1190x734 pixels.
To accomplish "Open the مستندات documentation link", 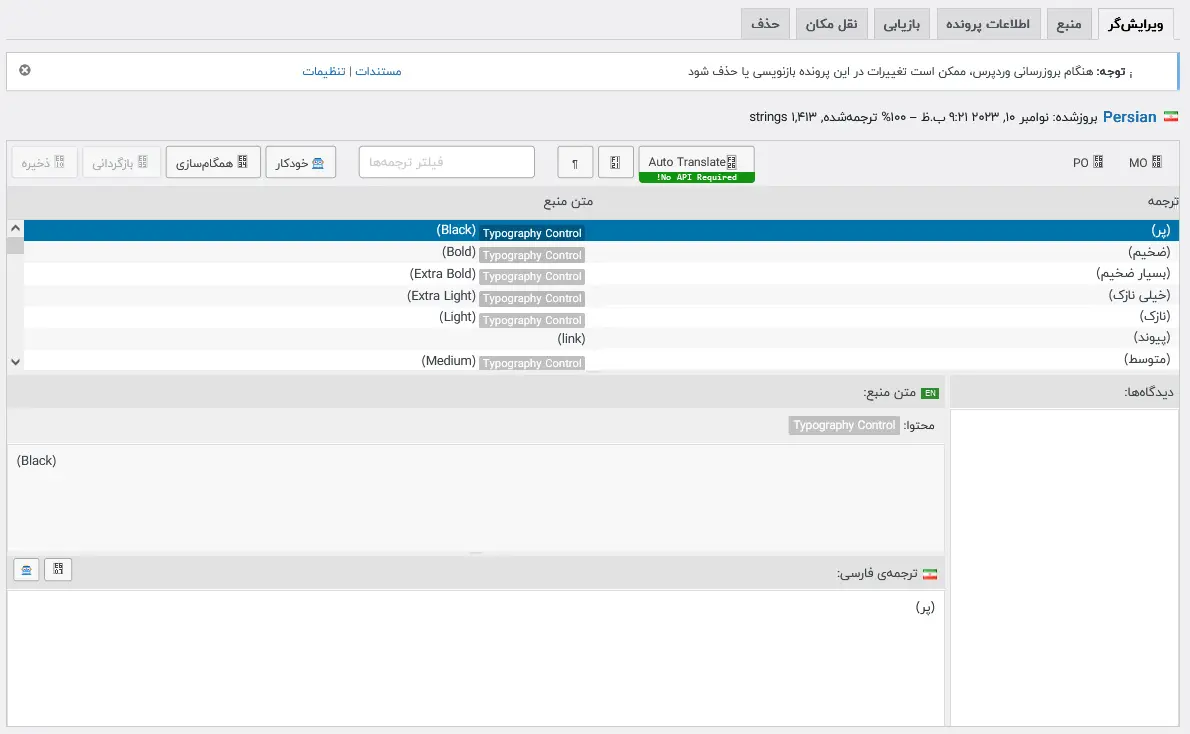I will [379, 71].
